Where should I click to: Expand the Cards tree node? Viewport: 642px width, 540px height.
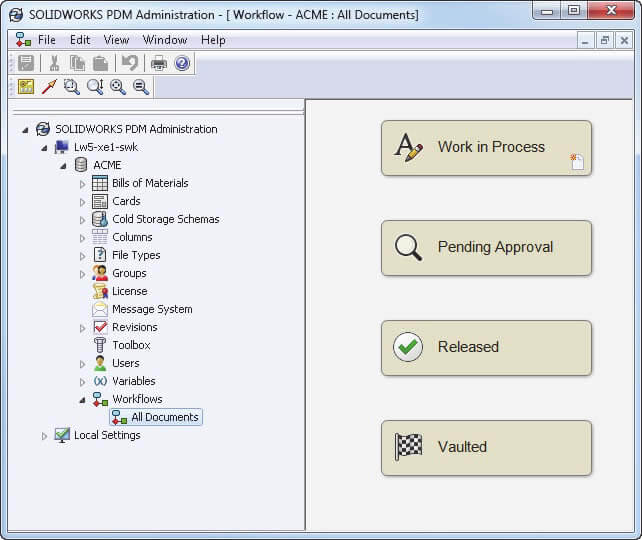pyautogui.click(x=82, y=202)
